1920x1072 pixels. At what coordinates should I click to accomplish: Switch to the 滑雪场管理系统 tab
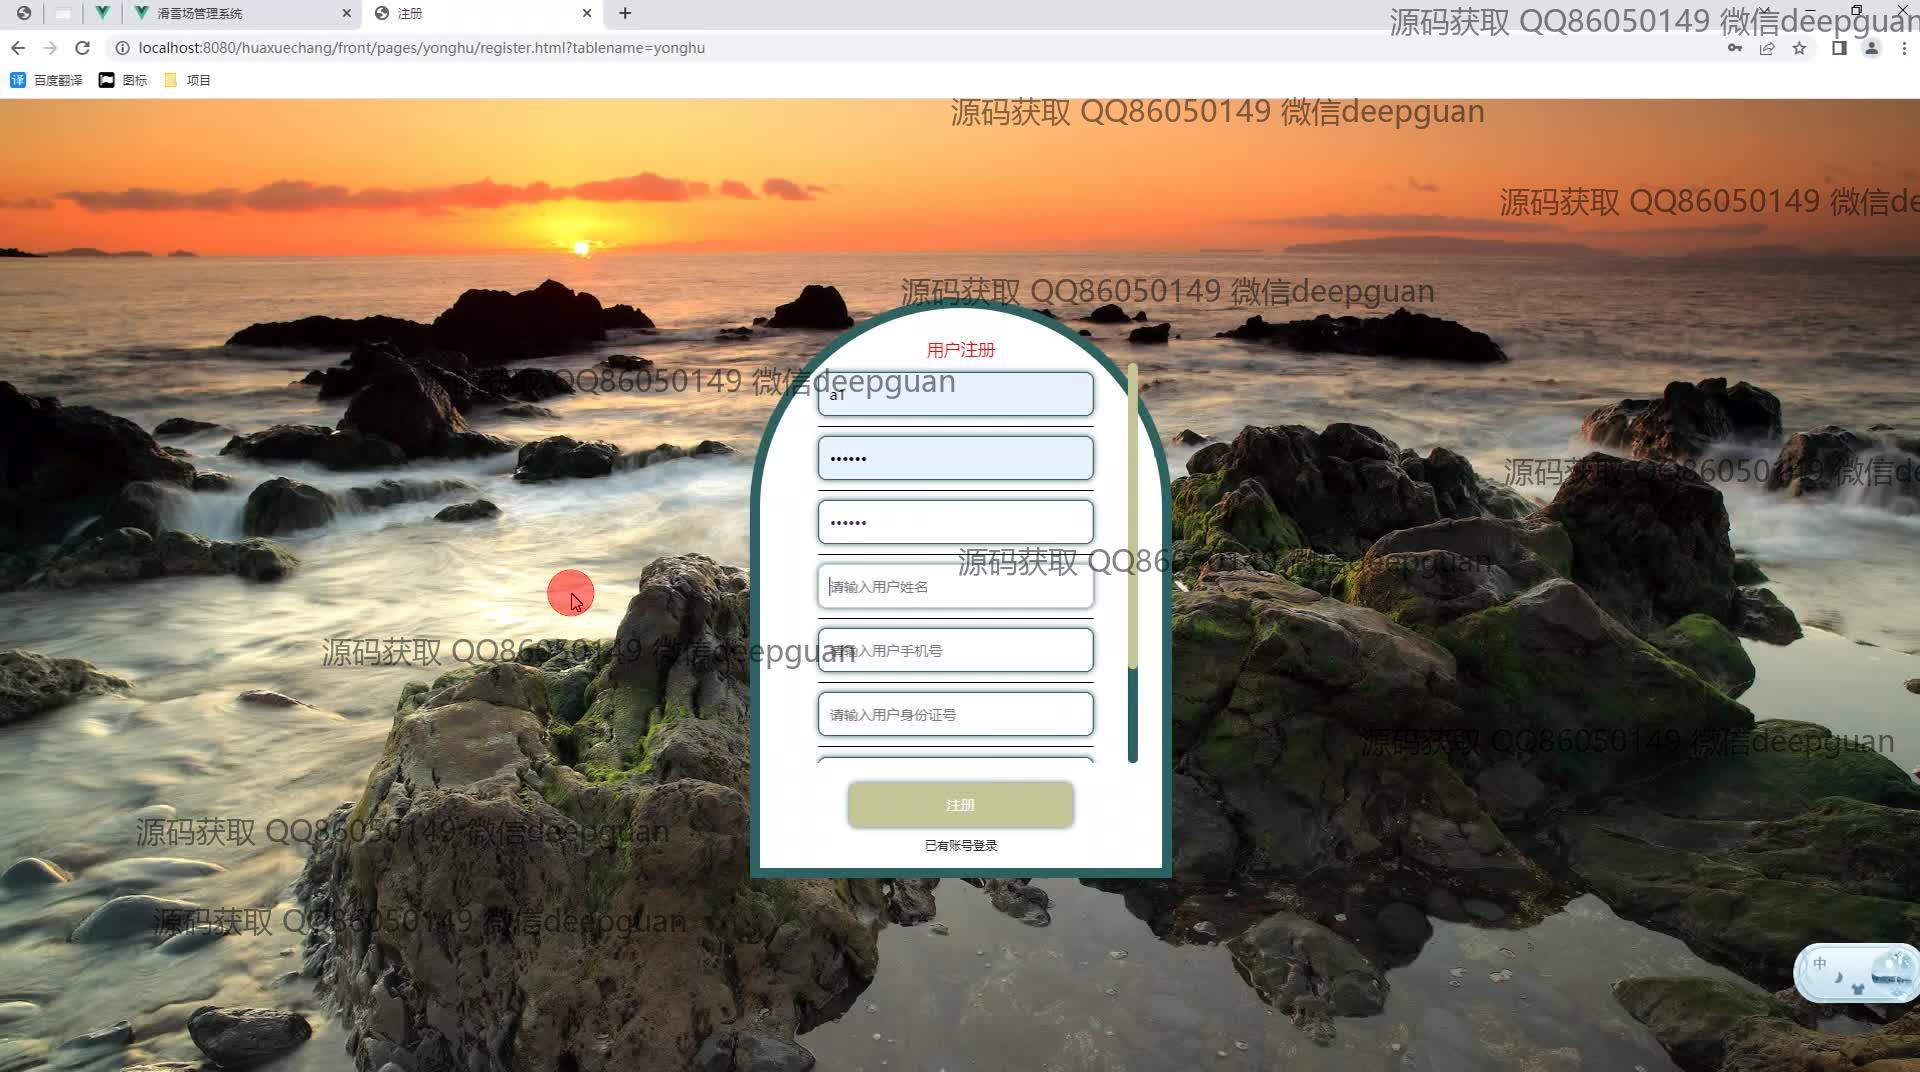coord(240,13)
